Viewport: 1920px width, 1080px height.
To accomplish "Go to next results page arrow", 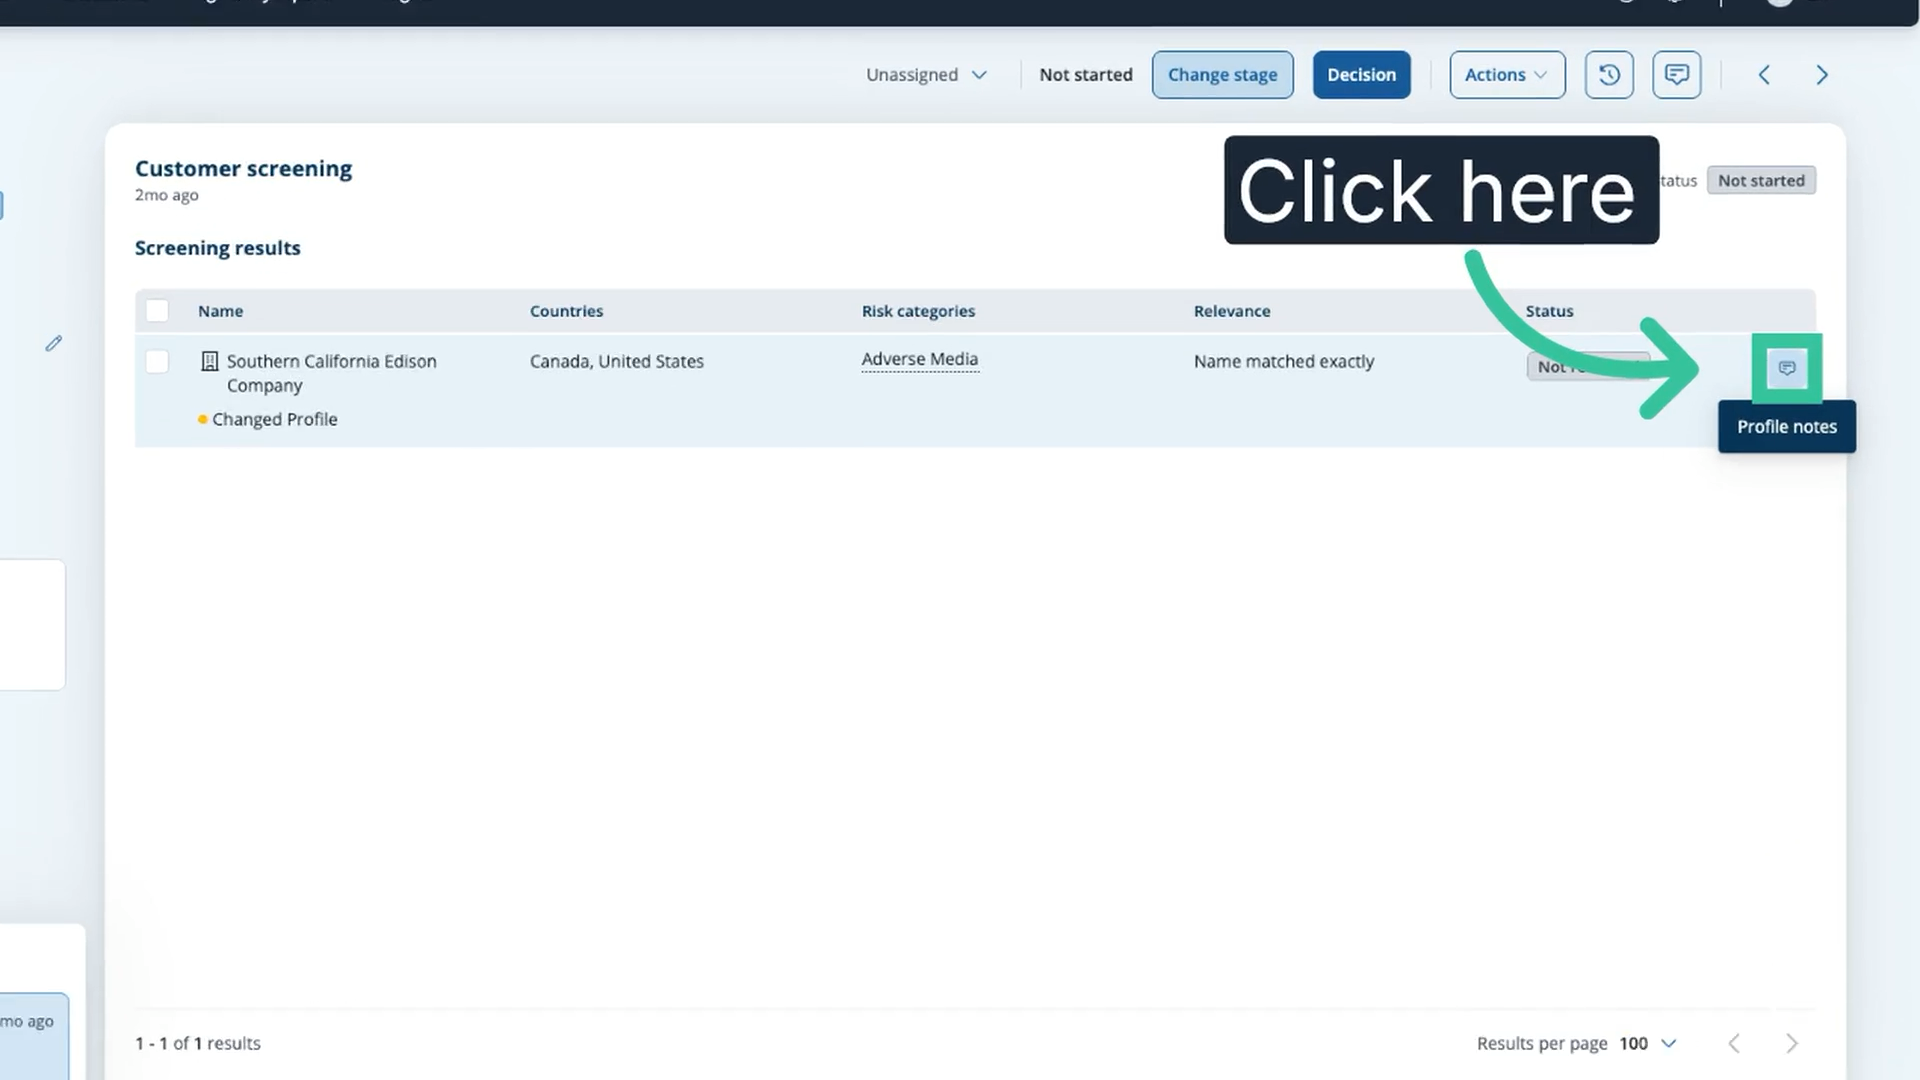I will [1792, 1043].
